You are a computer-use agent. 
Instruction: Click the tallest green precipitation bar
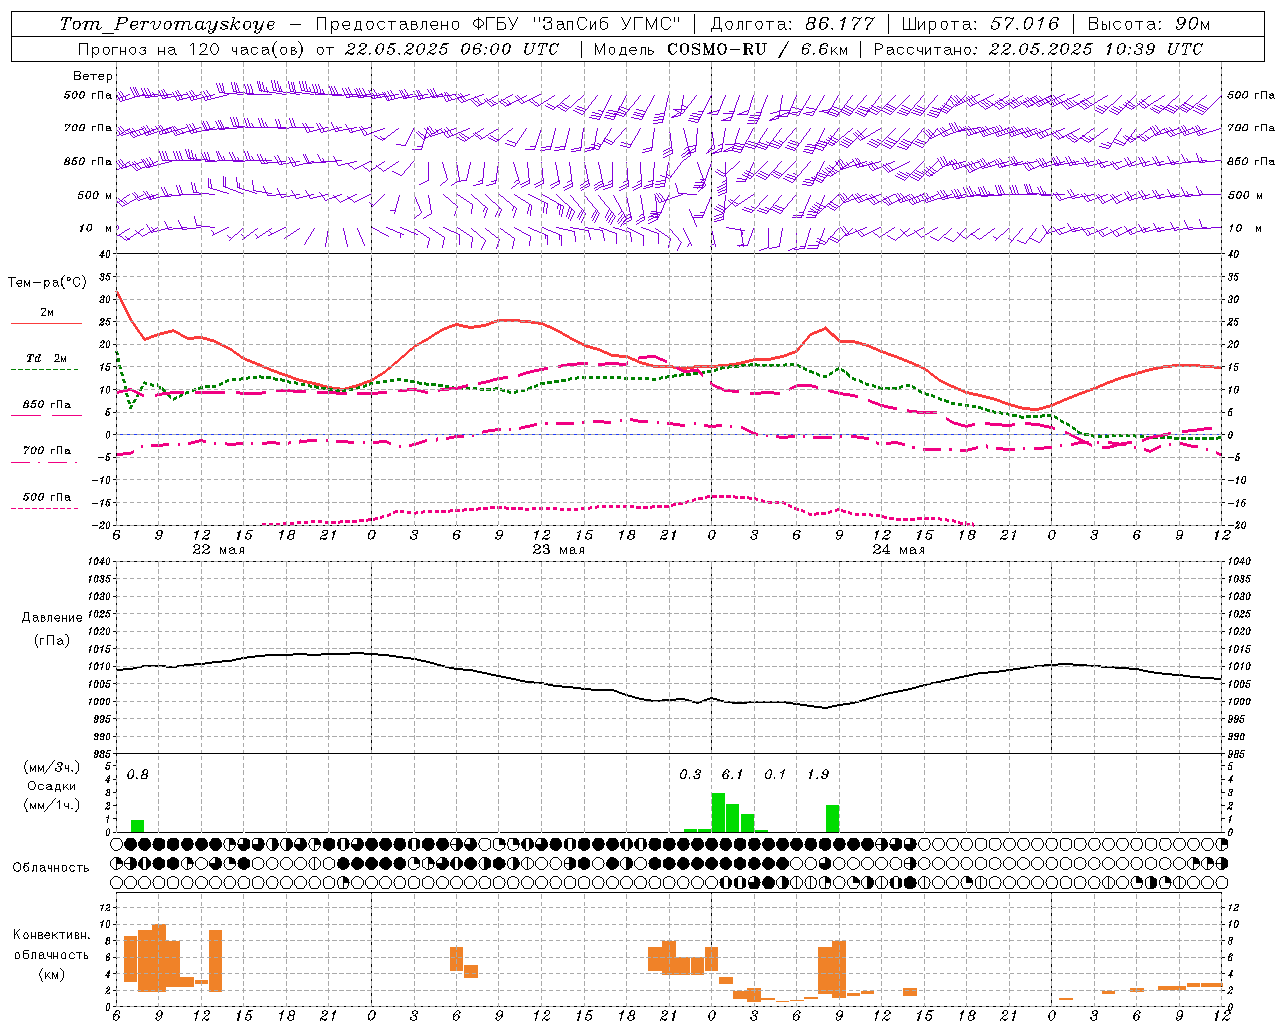coord(718,812)
